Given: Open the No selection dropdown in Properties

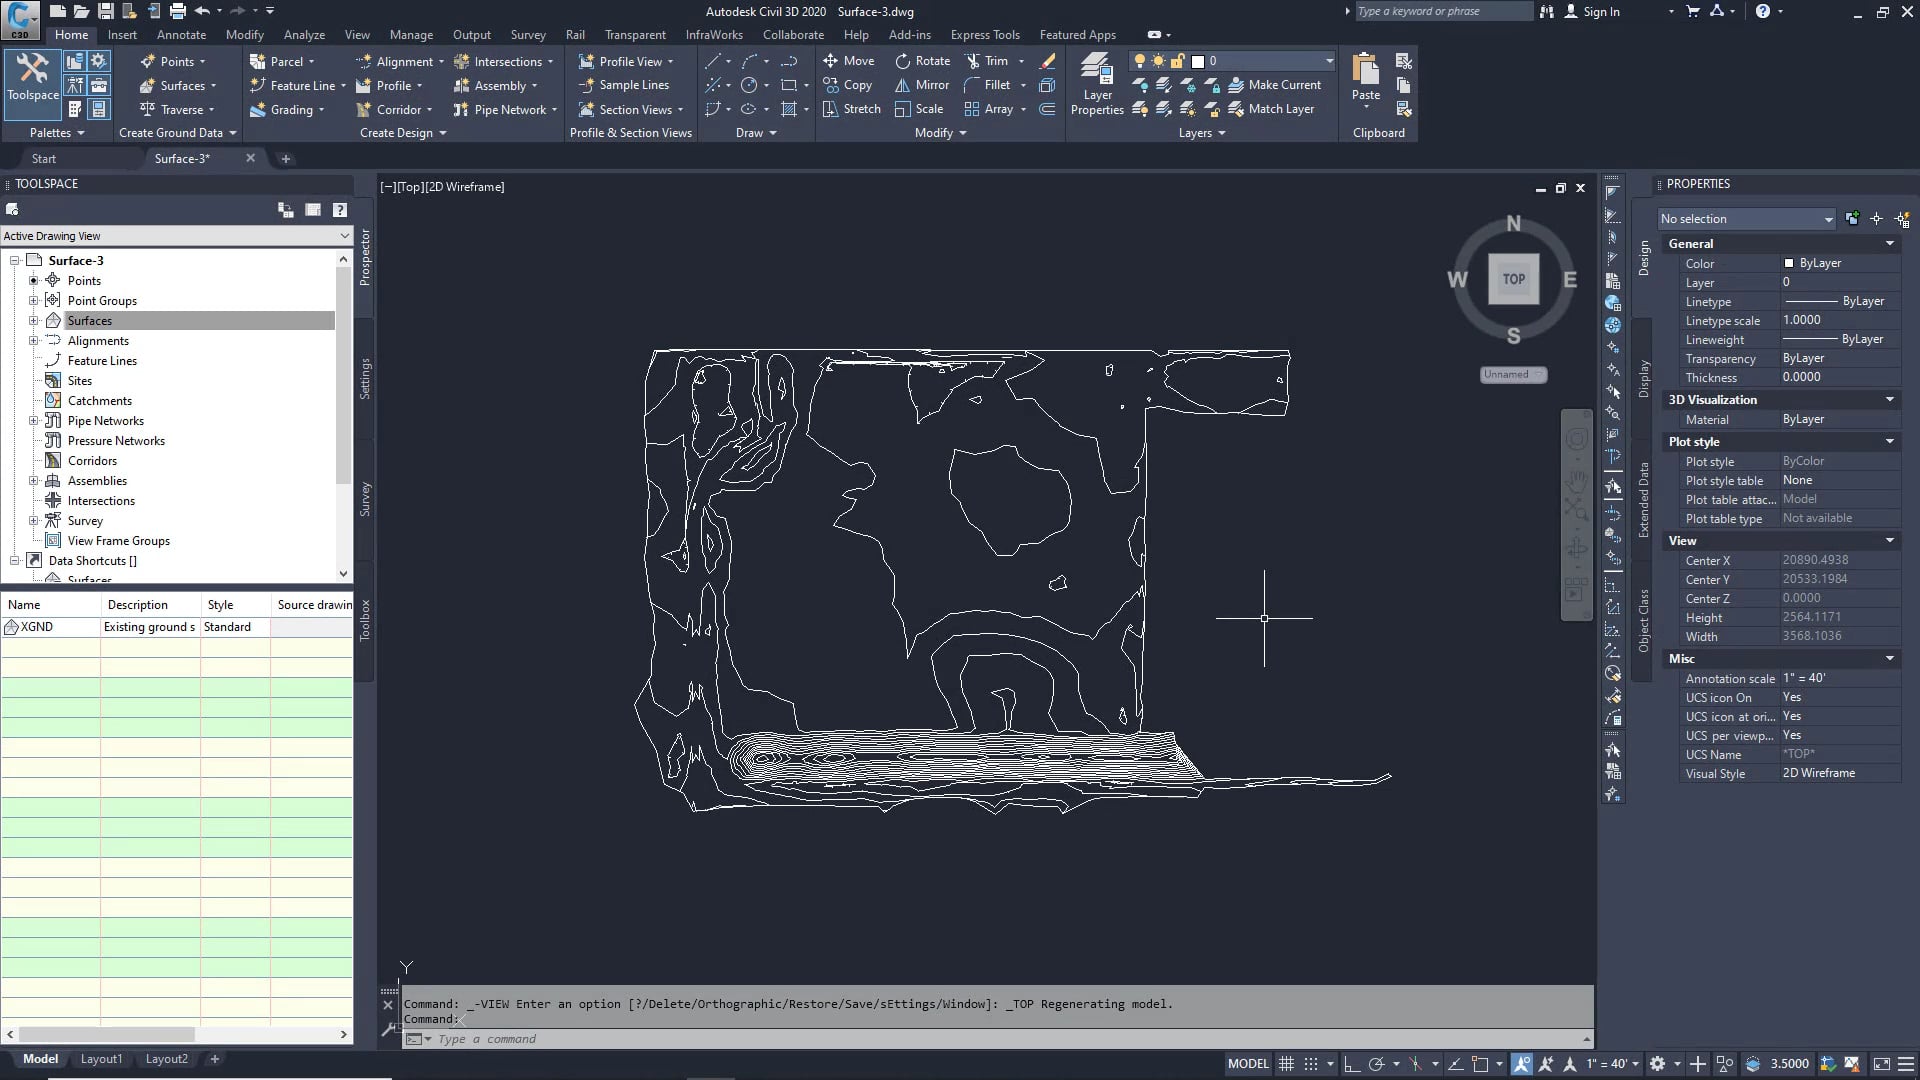Looking at the screenshot, I should click(x=1828, y=219).
